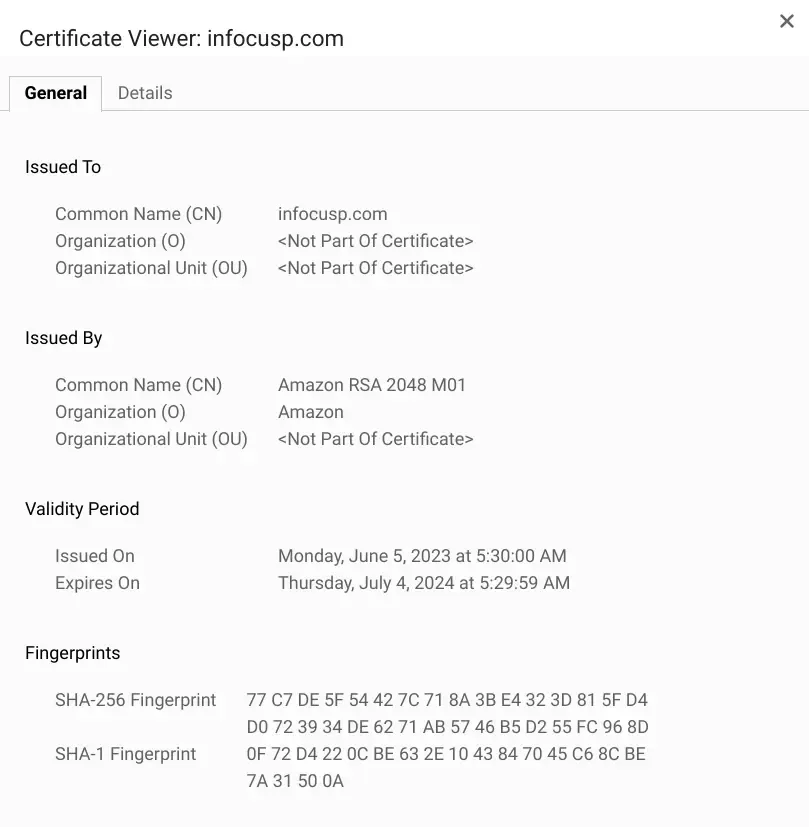This screenshot has height=827, width=809.
Task: Switch to the Details tab
Action: click(145, 92)
